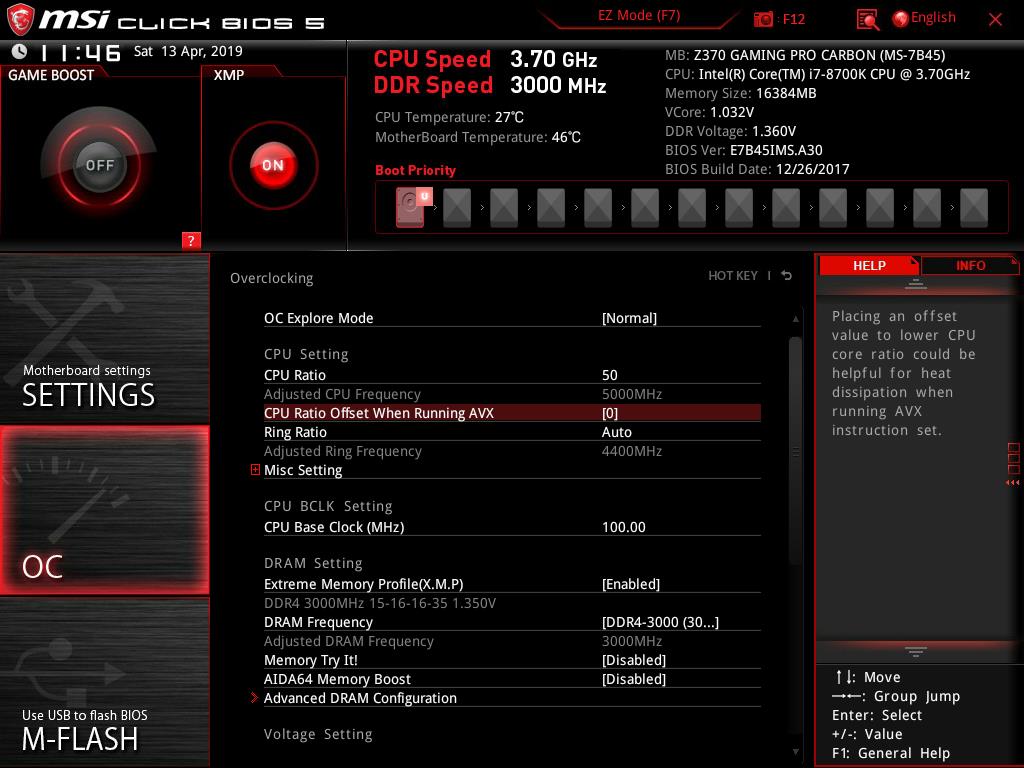Click the DDR Voltage 1.360V reading
This screenshot has width=1024, height=768.
pos(730,131)
